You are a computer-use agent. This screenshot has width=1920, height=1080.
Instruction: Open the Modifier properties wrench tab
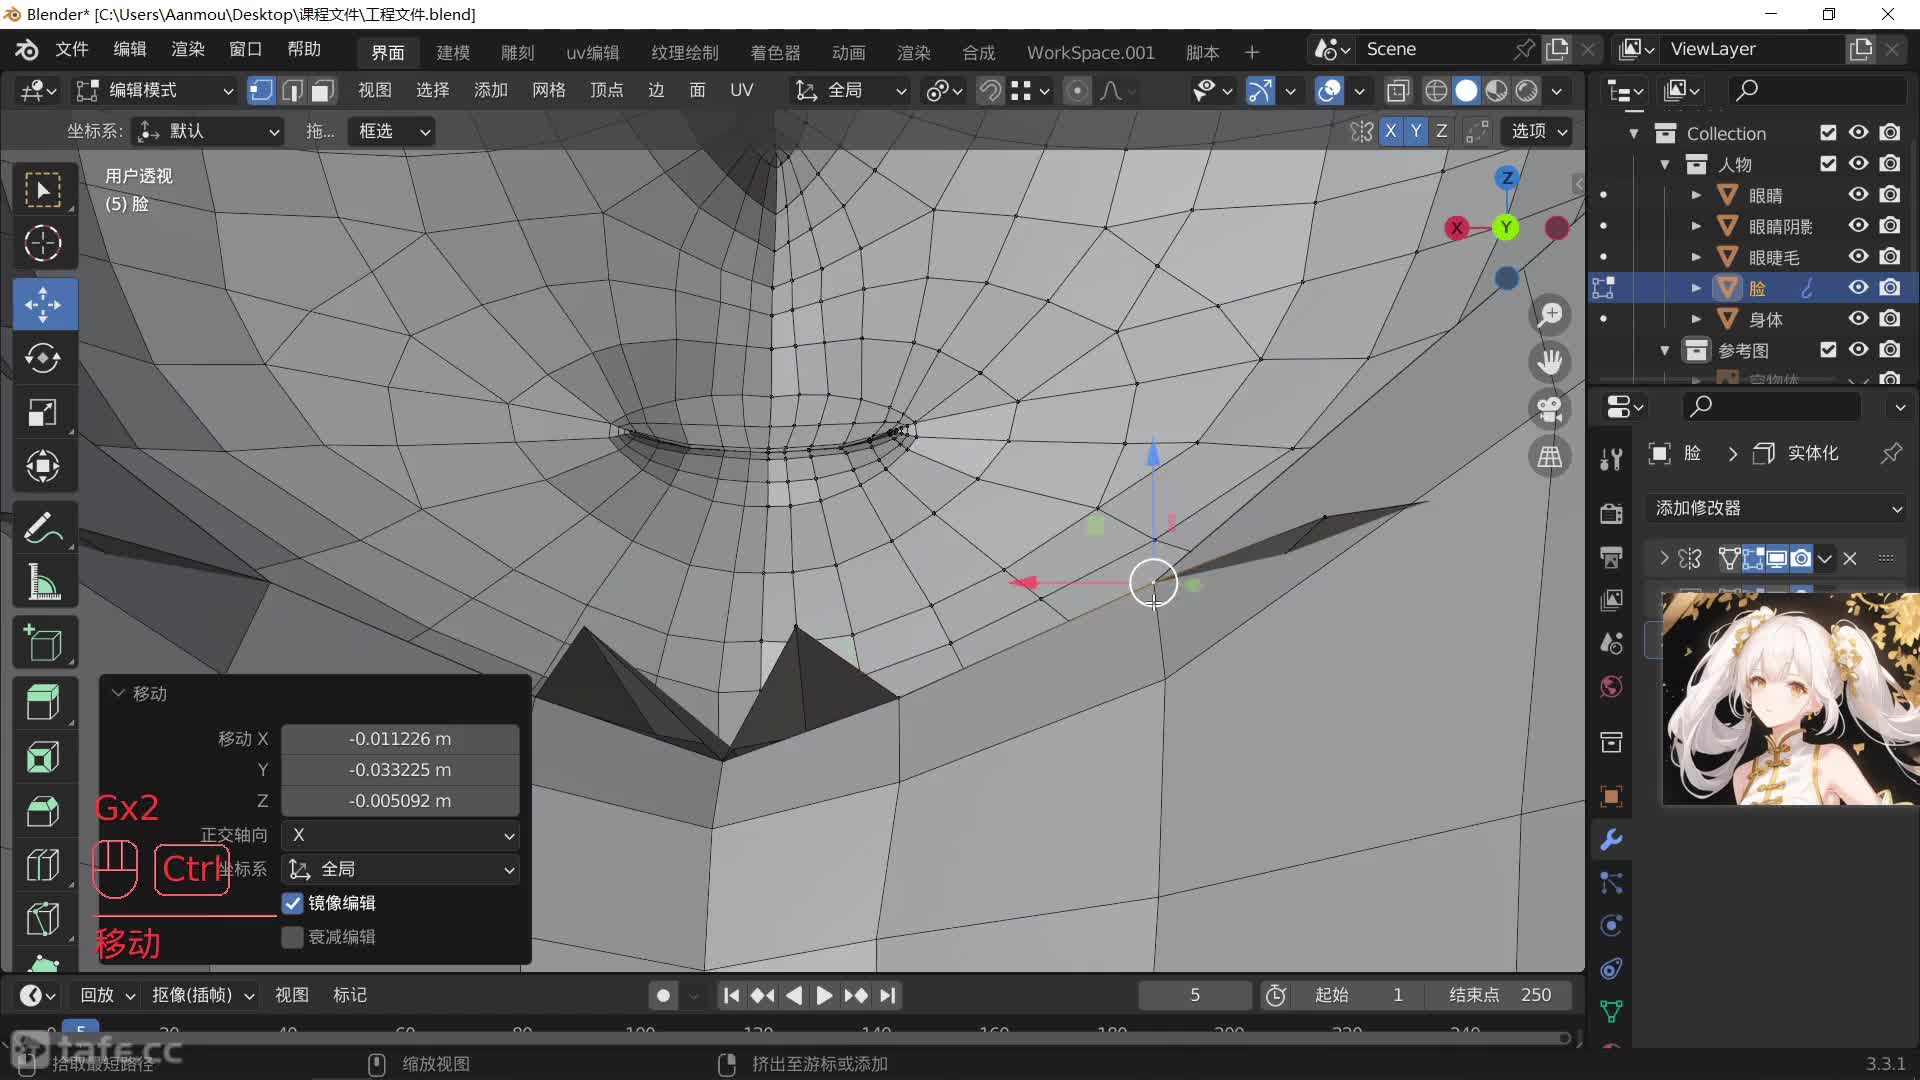point(1611,840)
